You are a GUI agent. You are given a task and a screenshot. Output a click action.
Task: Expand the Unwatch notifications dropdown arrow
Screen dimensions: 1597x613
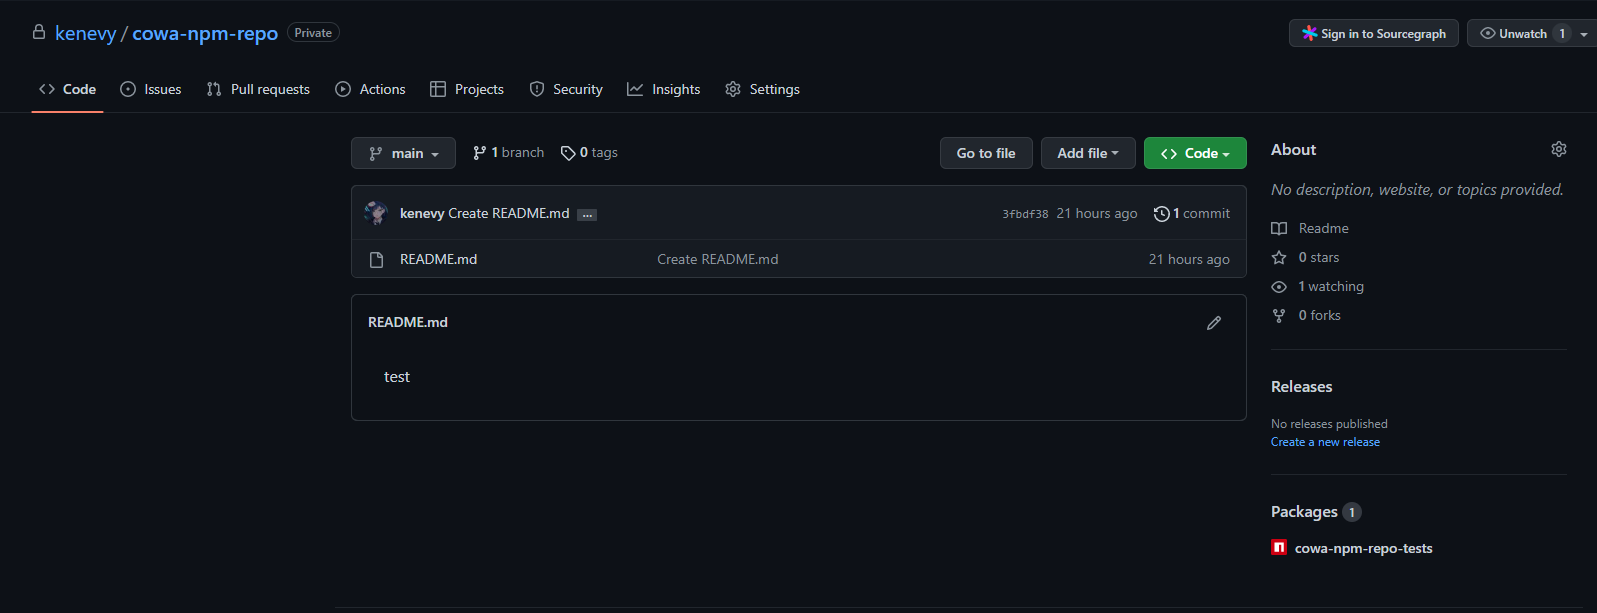pos(1584,34)
